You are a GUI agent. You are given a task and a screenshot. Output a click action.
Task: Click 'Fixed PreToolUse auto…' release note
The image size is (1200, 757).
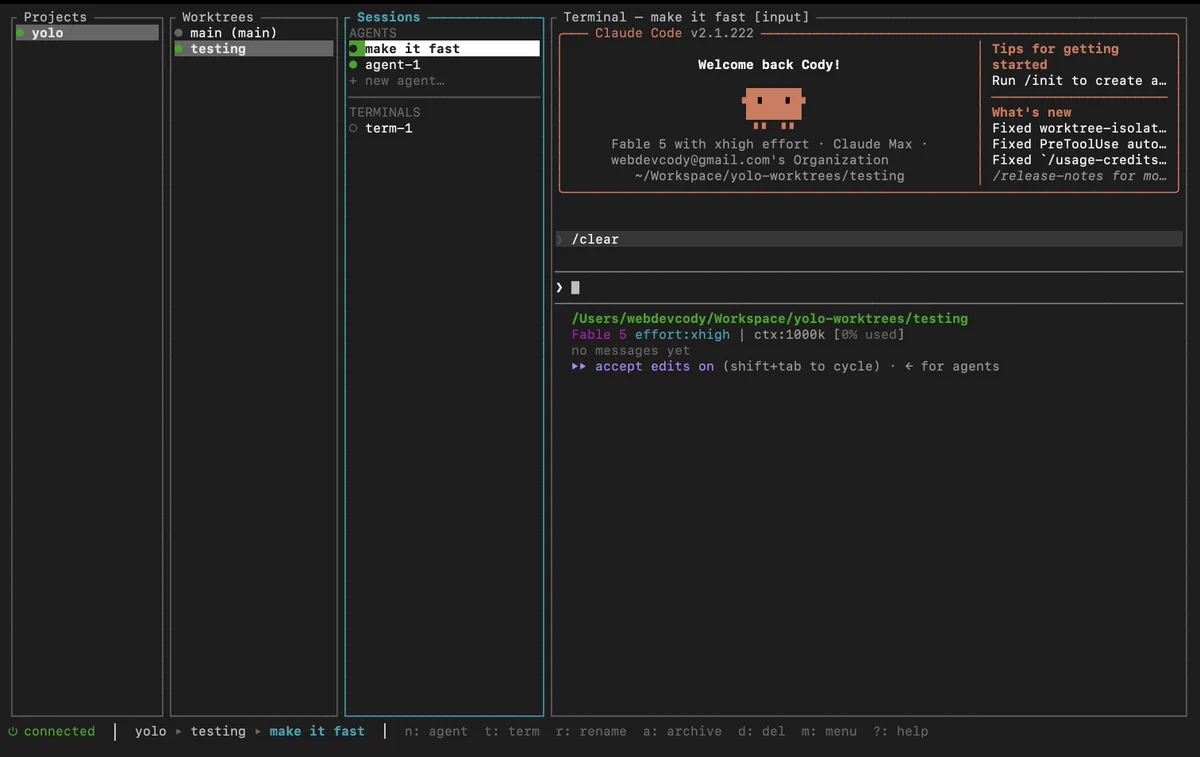click(x=1079, y=144)
